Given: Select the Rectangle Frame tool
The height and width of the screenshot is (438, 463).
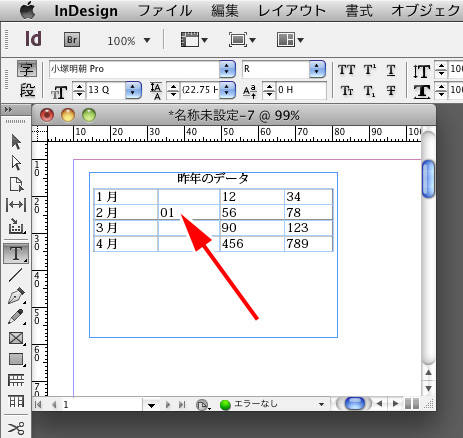Looking at the screenshot, I should click(16, 338).
